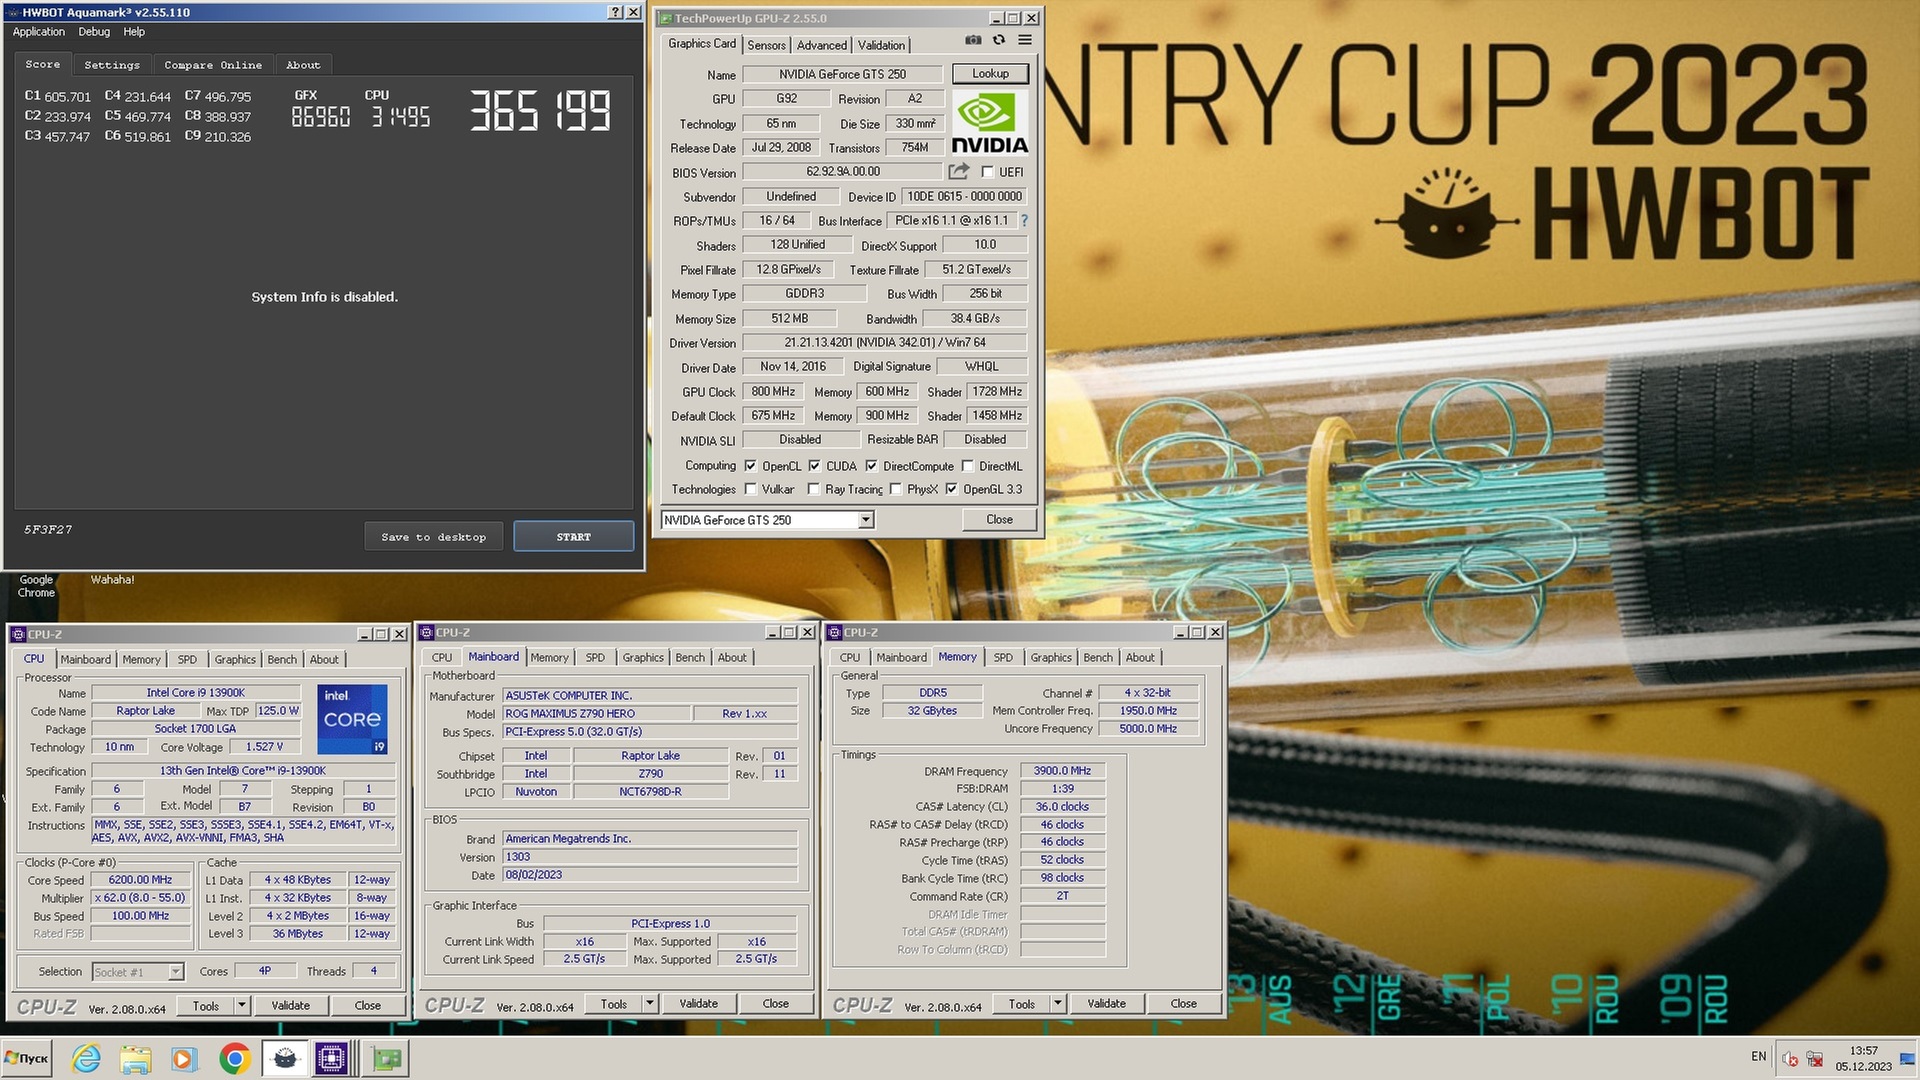
Task: Click the GPU-Z Name field NVIDIA GeForce GTS 250
Action: [x=842, y=74]
